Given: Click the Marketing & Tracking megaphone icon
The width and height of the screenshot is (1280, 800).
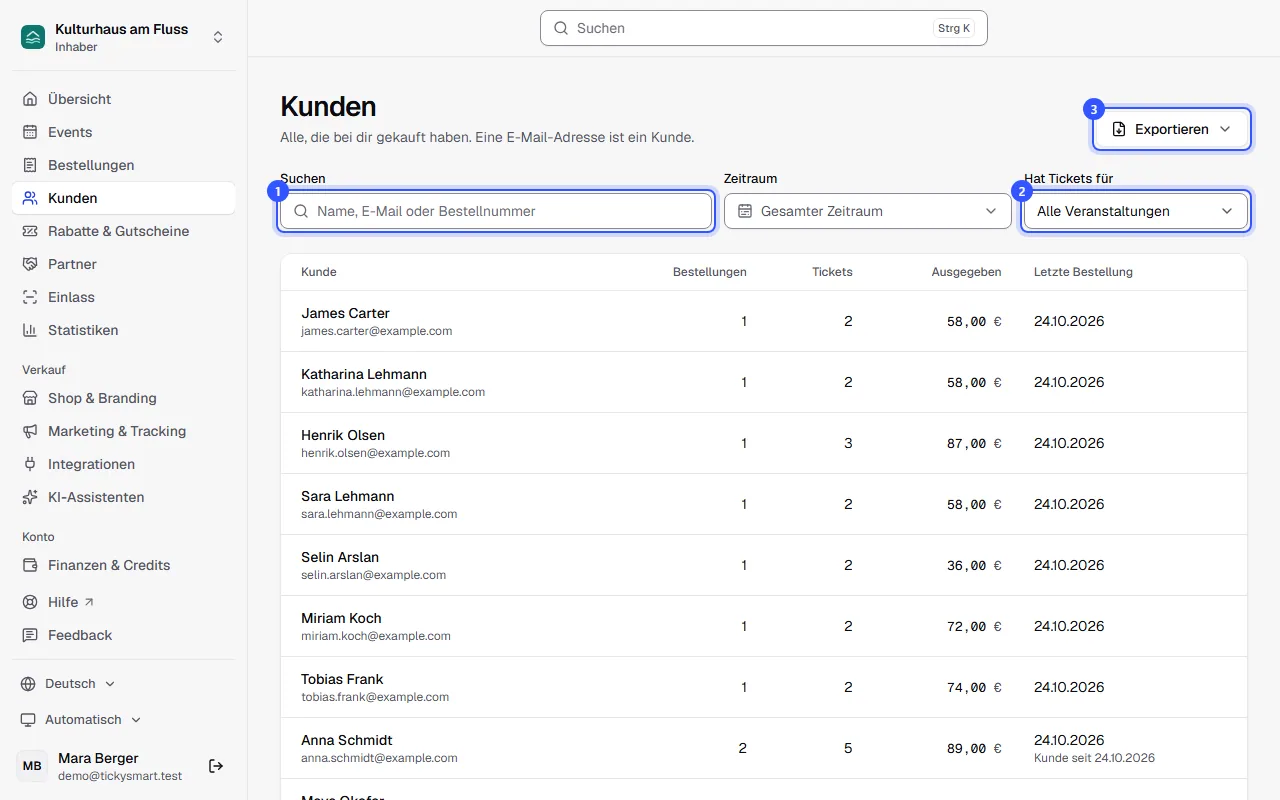Looking at the screenshot, I should [30, 431].
